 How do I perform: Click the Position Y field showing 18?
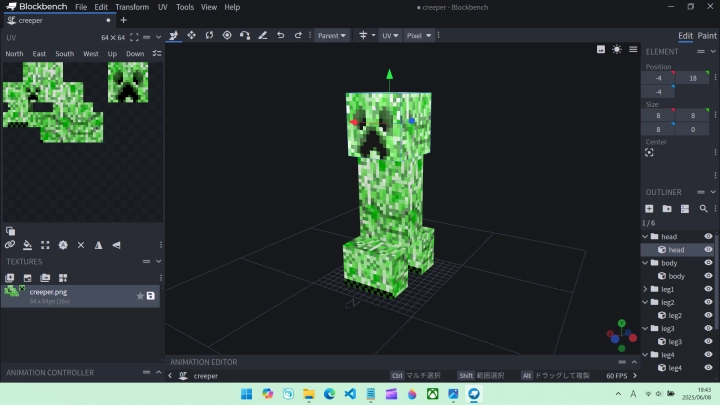point(692,77)
